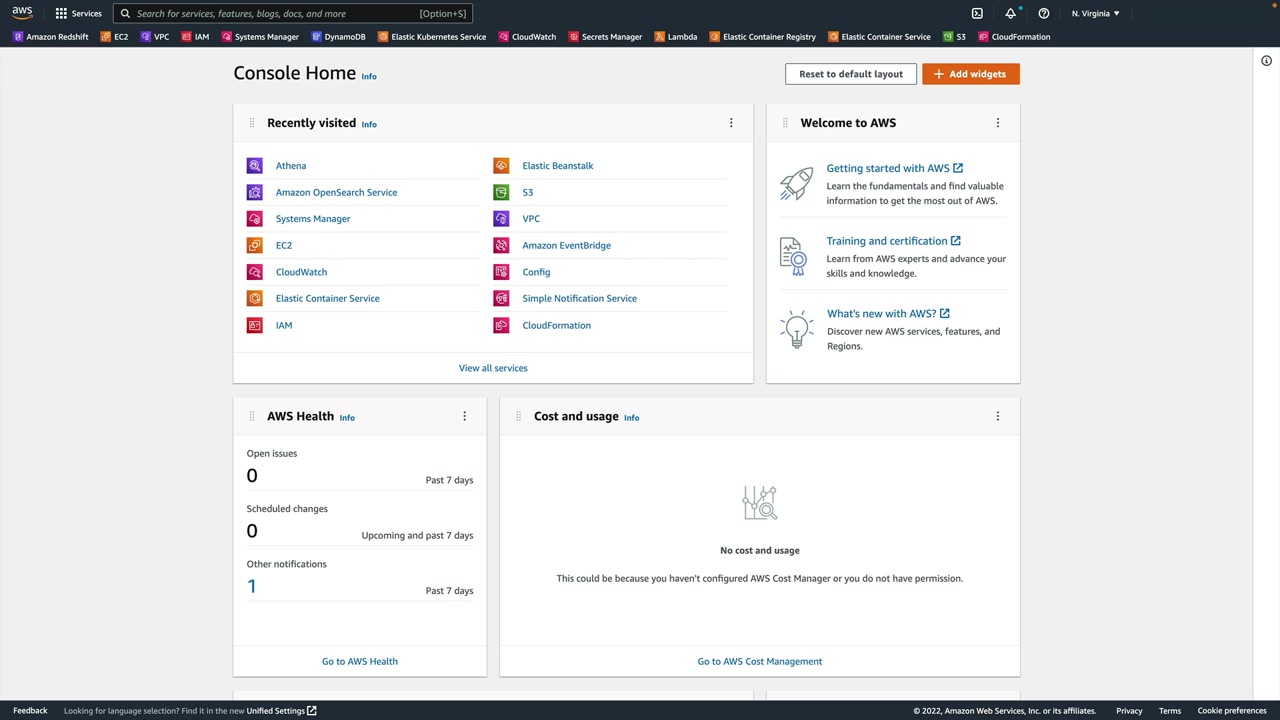
Task: Click the Amazon OpenSearch Service icon
Action: point(255,192)
